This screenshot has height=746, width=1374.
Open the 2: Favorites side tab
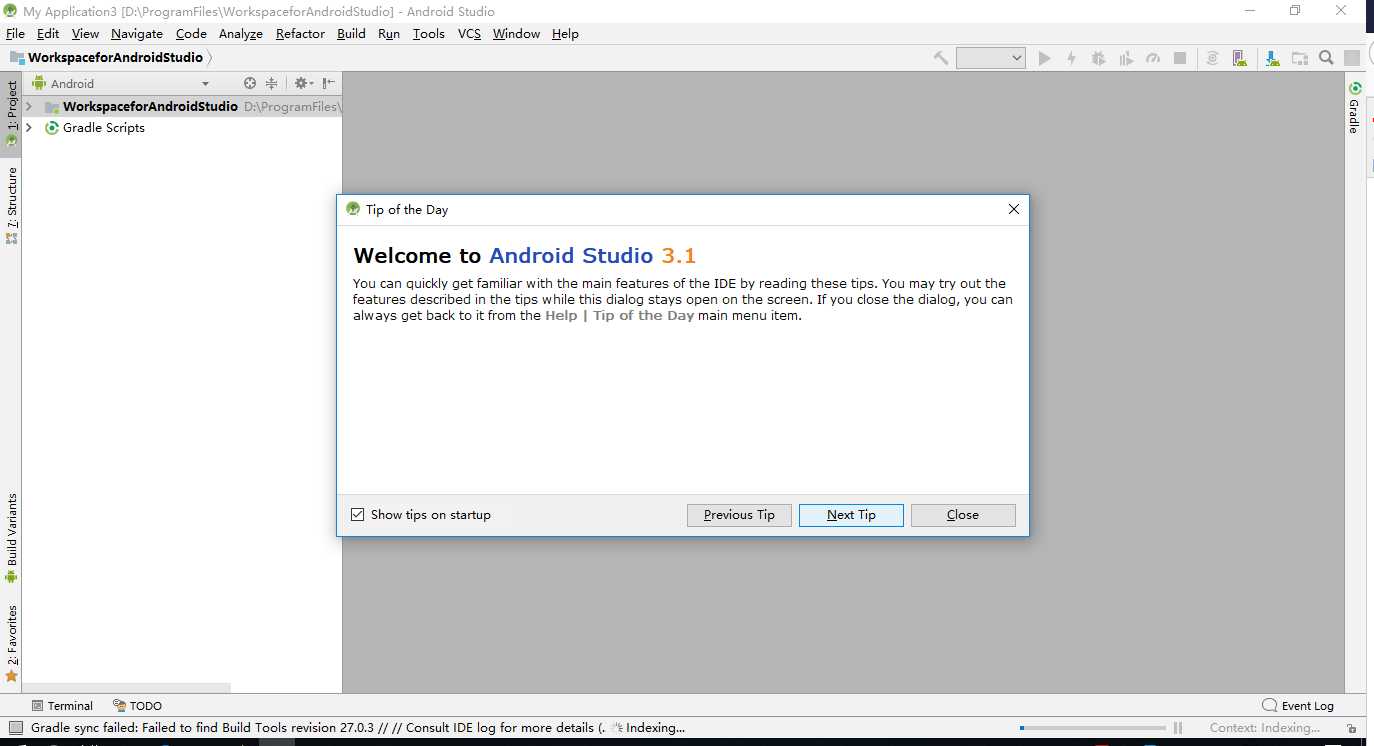pos(12,643)
